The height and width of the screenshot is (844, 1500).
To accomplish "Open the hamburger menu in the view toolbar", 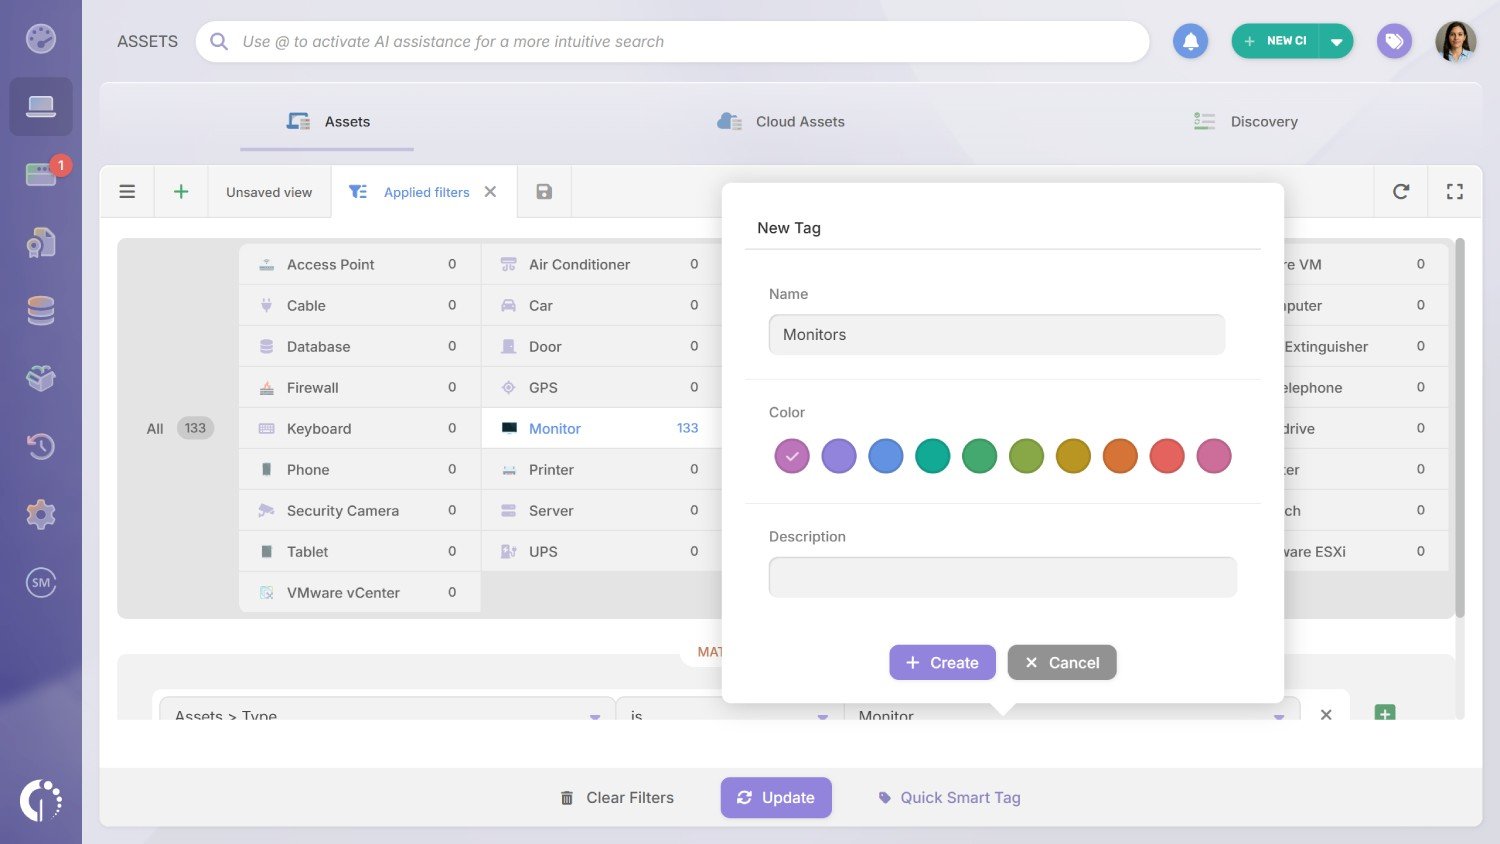I will point(126,190).
